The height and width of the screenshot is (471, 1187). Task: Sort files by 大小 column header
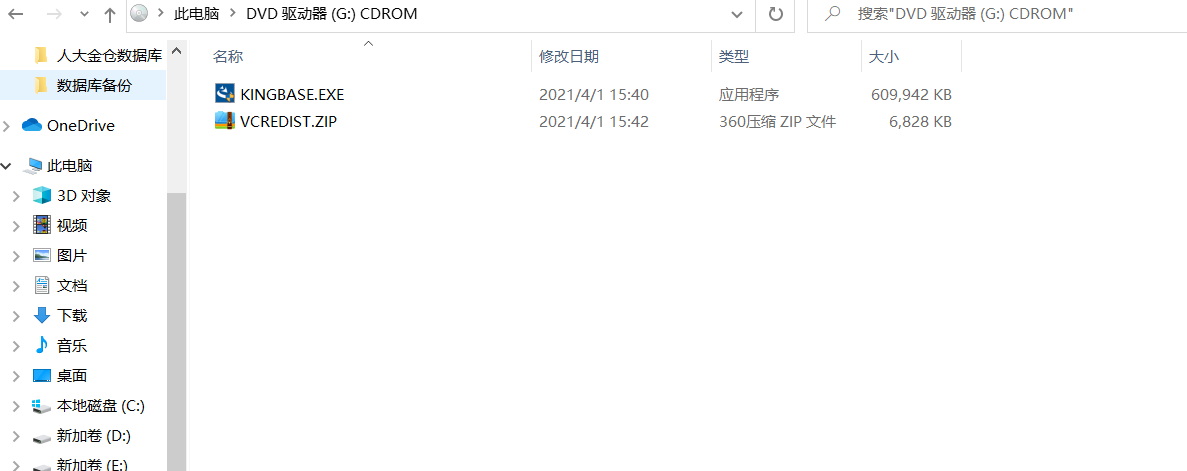[x=884, y=57]
